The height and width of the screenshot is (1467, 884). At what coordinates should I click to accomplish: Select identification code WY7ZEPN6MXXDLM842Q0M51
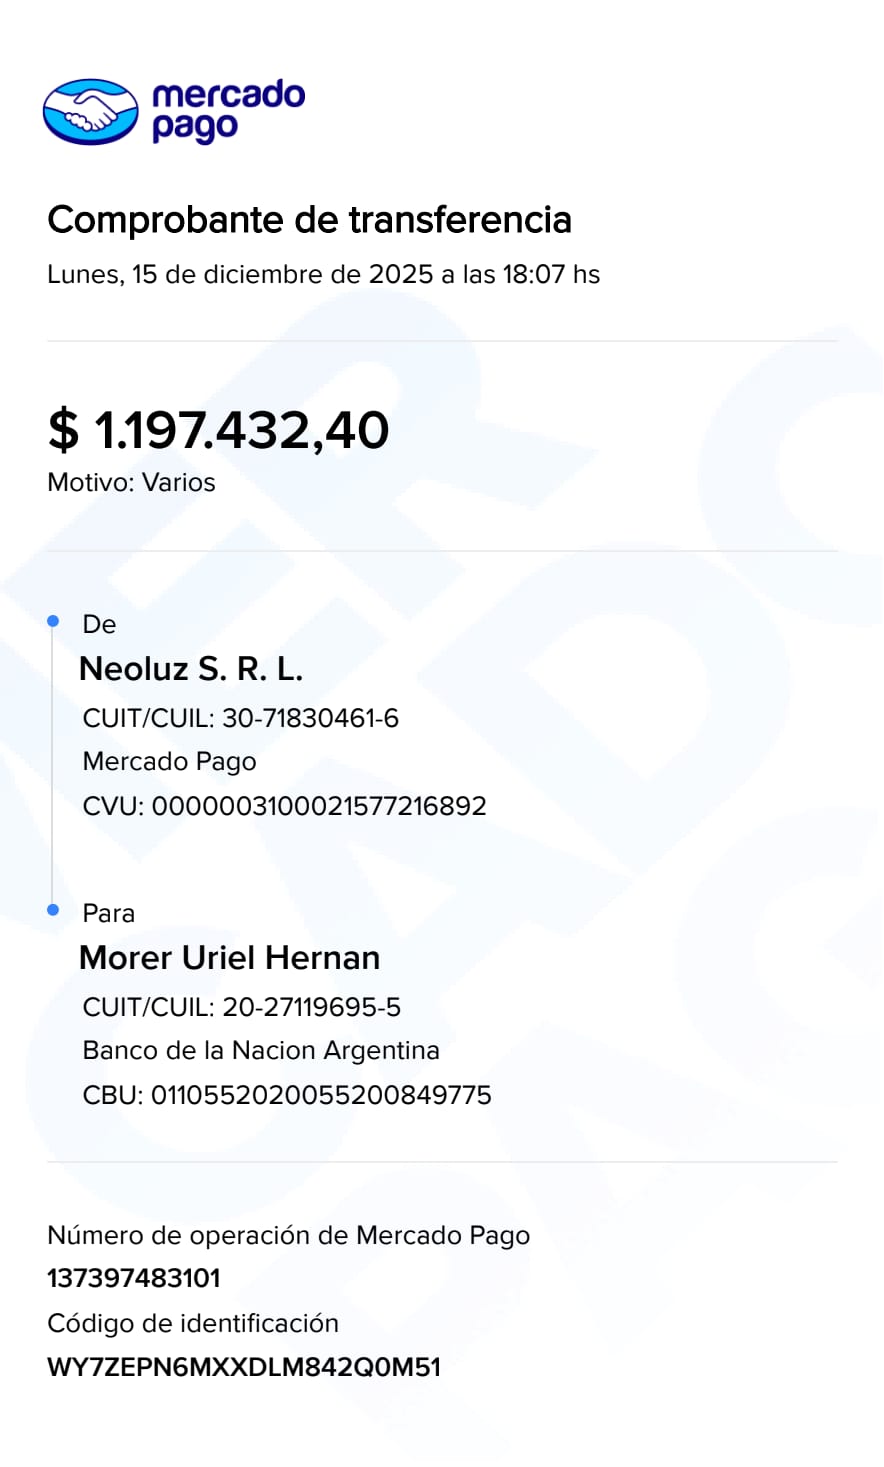tap(244, 1367)
